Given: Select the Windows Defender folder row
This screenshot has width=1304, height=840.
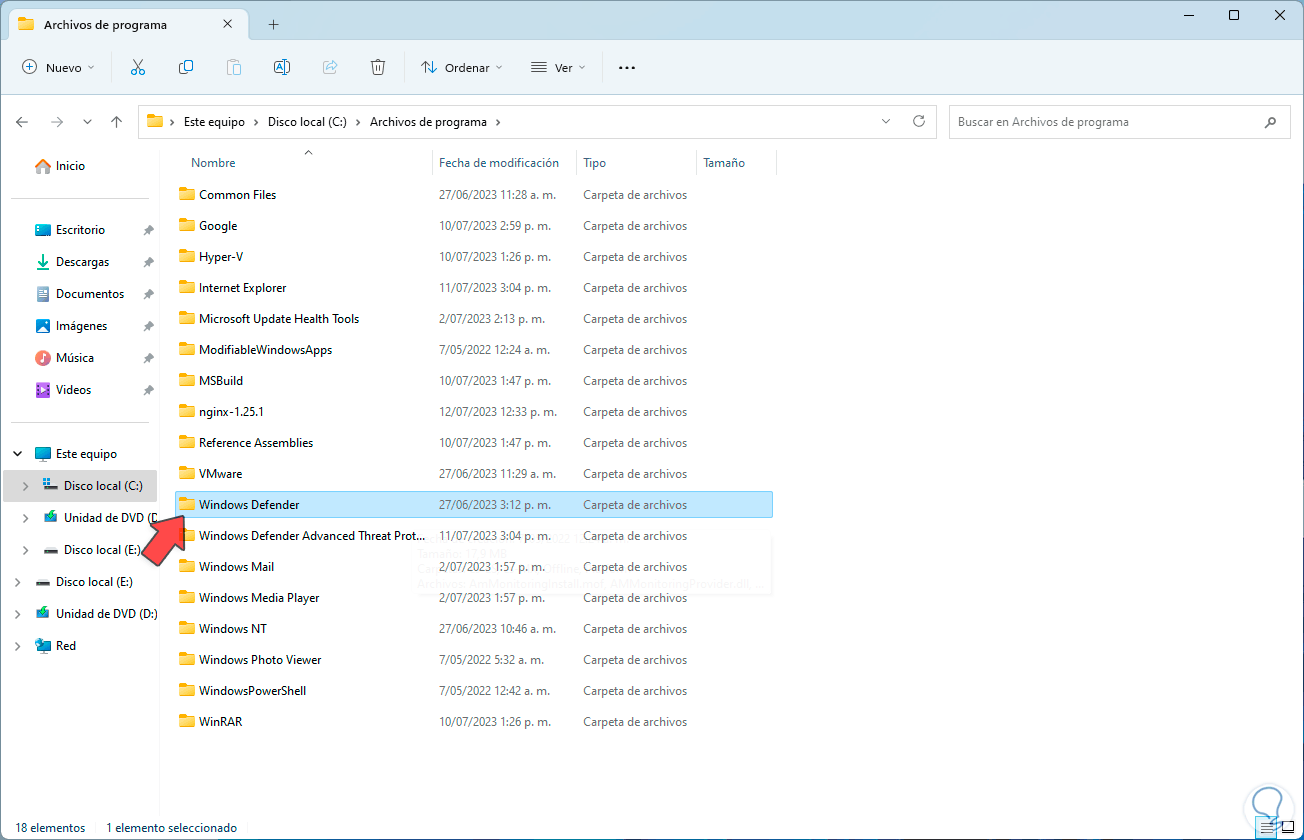Looking at the screenshot, I should (474, 505).
